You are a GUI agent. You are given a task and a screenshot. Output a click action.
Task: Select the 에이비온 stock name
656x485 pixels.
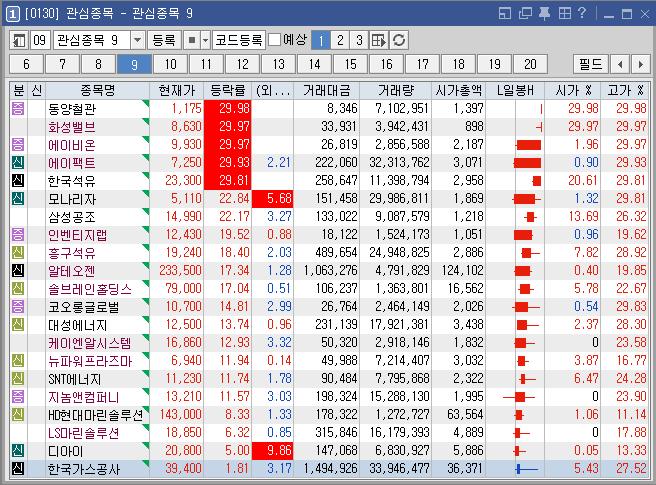[x=72, y=145]
